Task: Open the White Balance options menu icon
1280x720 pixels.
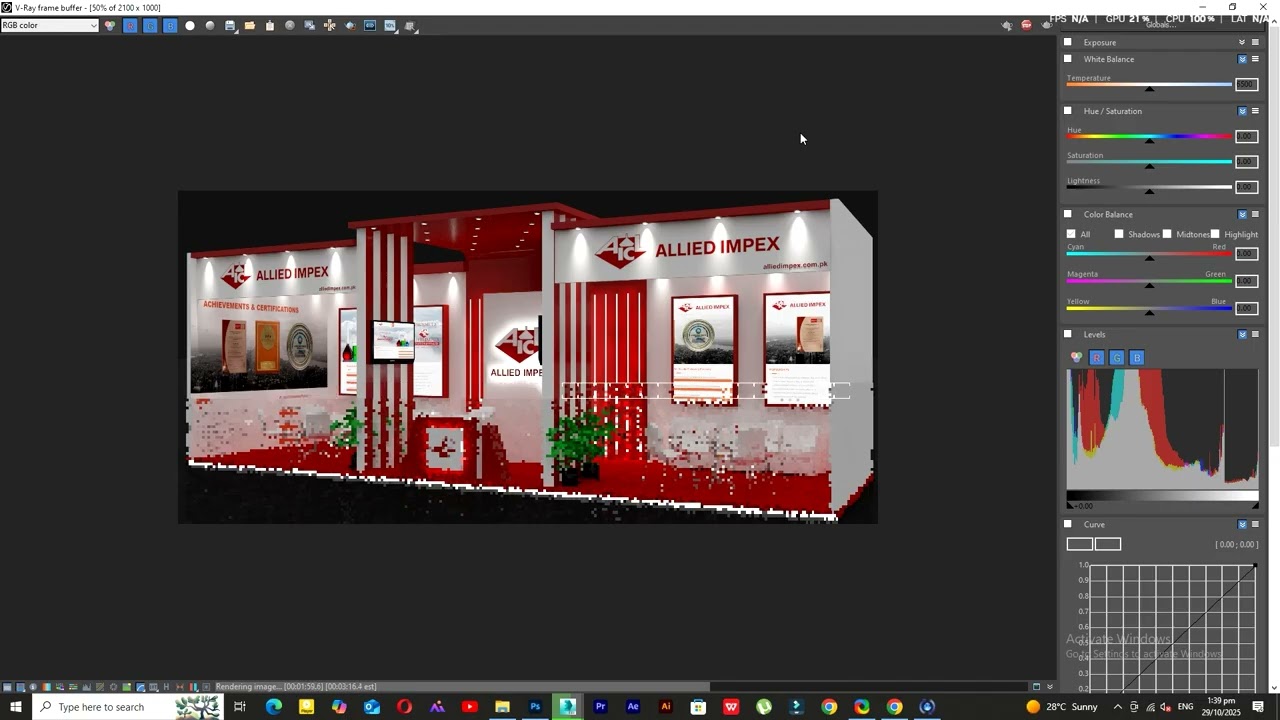Action: click(1255, 59)
